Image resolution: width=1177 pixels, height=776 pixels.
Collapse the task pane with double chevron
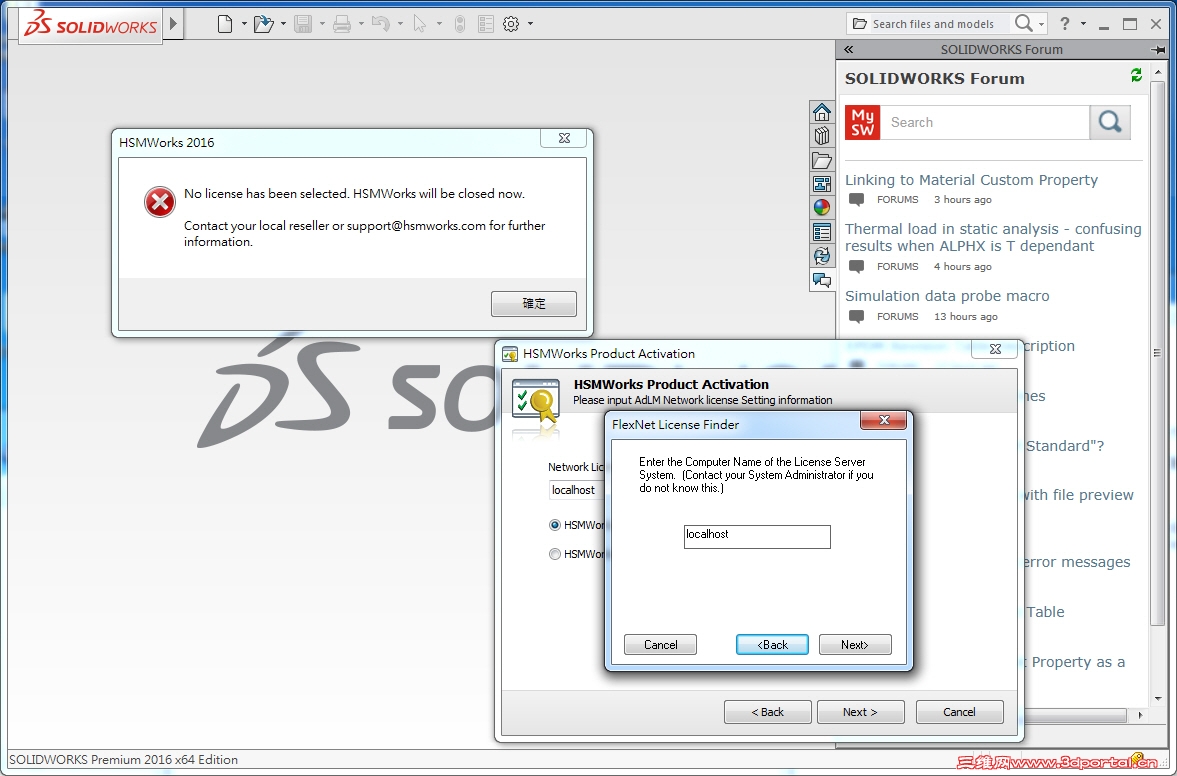[x=848, y=50]
